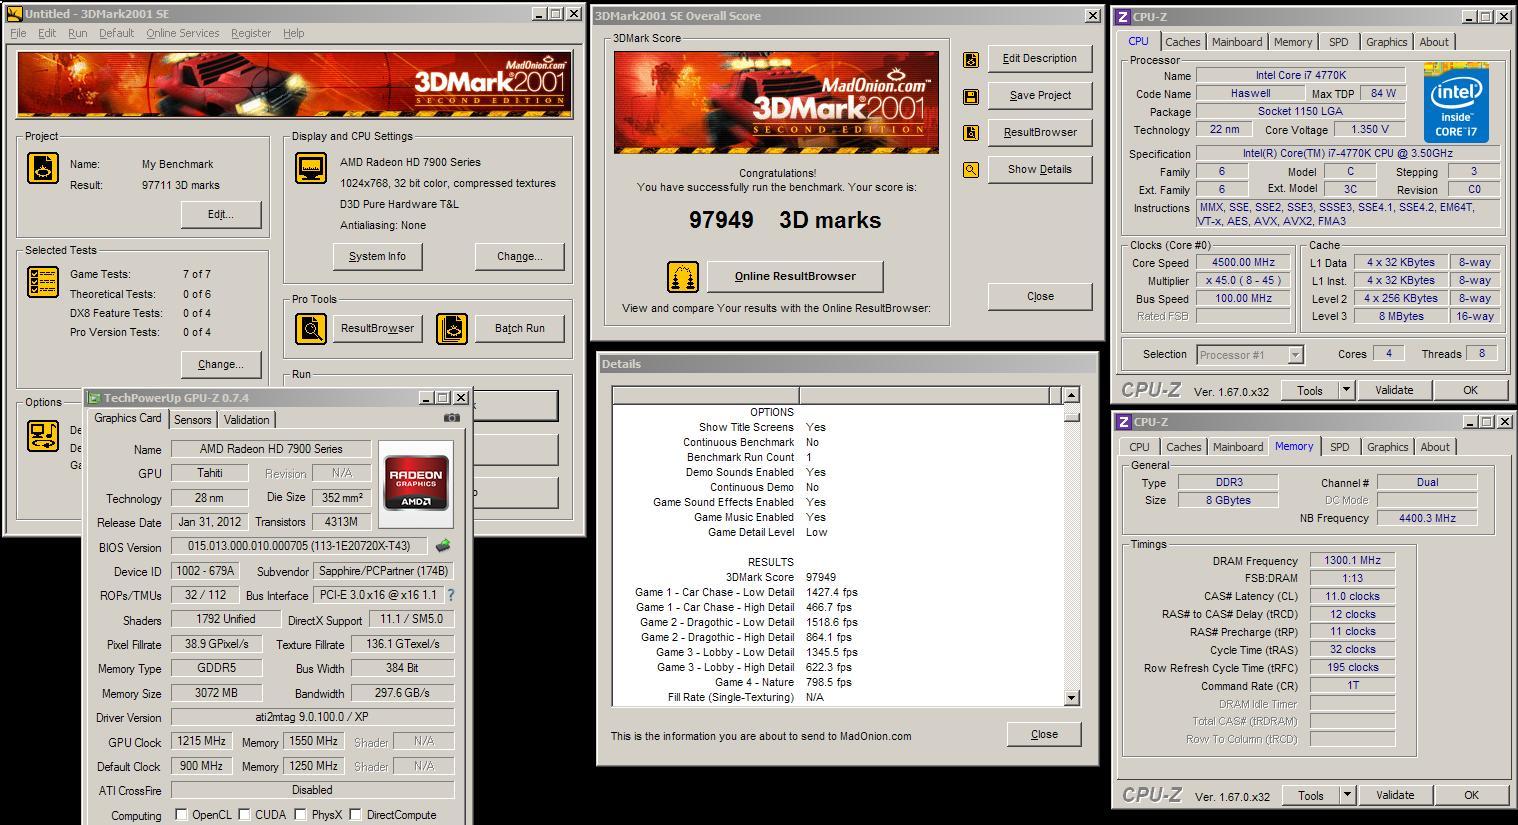Click the Show Details button

click(x=1039, y=169)
